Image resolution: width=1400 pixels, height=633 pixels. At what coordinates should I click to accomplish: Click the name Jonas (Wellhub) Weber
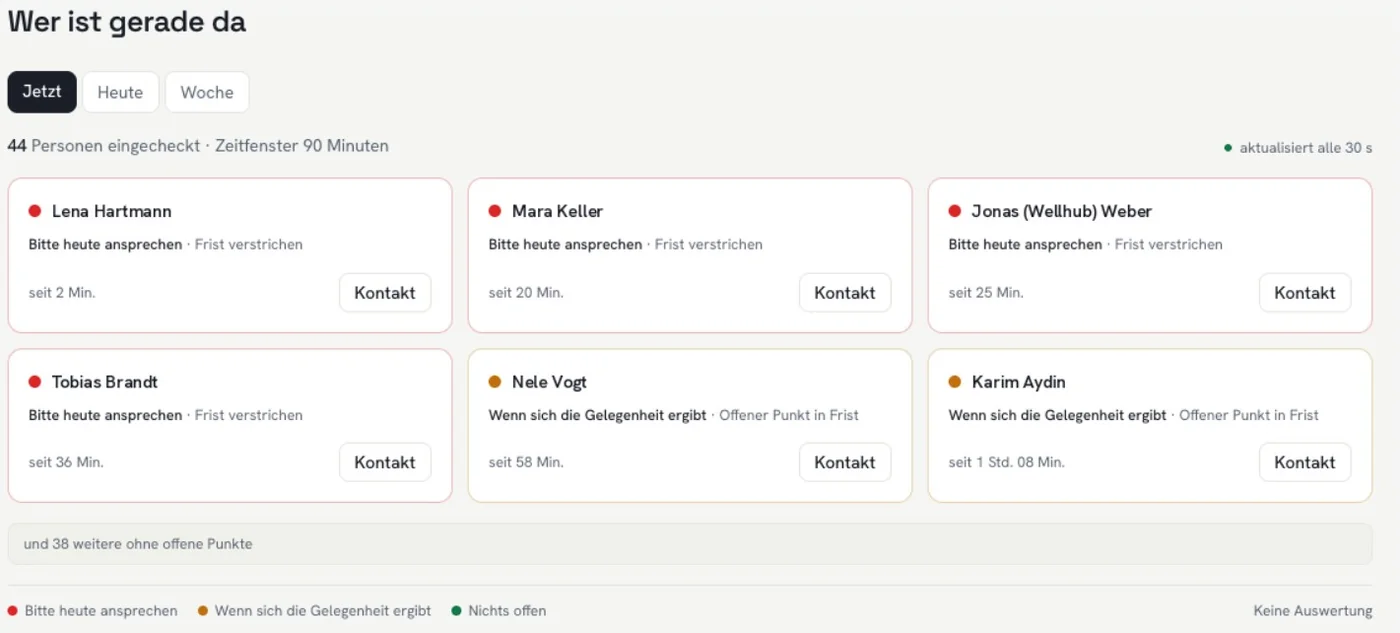click(1062, 211)
